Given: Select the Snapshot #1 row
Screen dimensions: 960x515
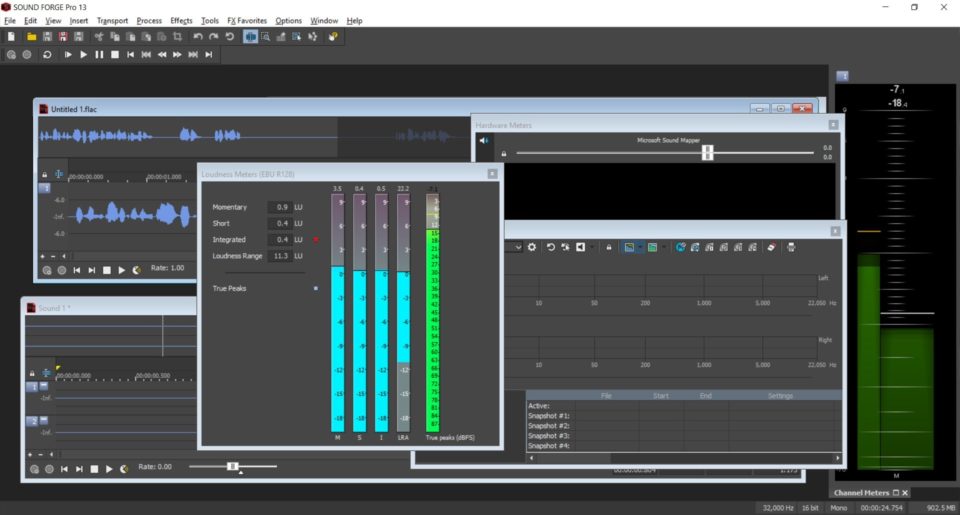Looking at the screenshot, I should pos(684,416).
